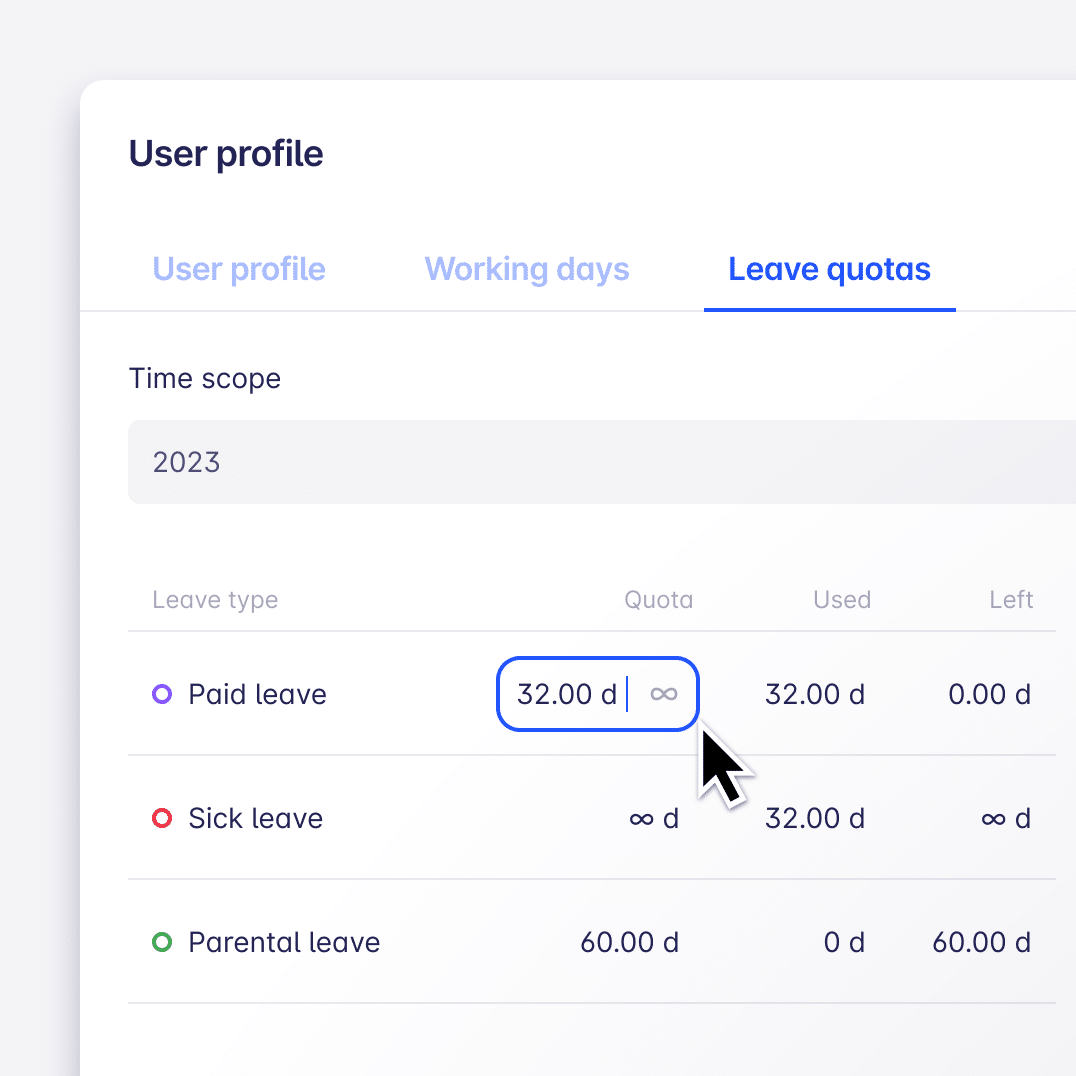Click the Parental leave row label
Viewport: 1076px width, 1076px height.
[284, 942]
